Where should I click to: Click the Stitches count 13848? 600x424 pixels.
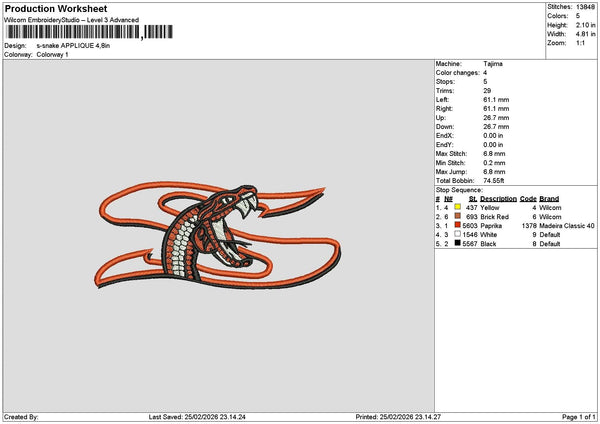(586, 6)
